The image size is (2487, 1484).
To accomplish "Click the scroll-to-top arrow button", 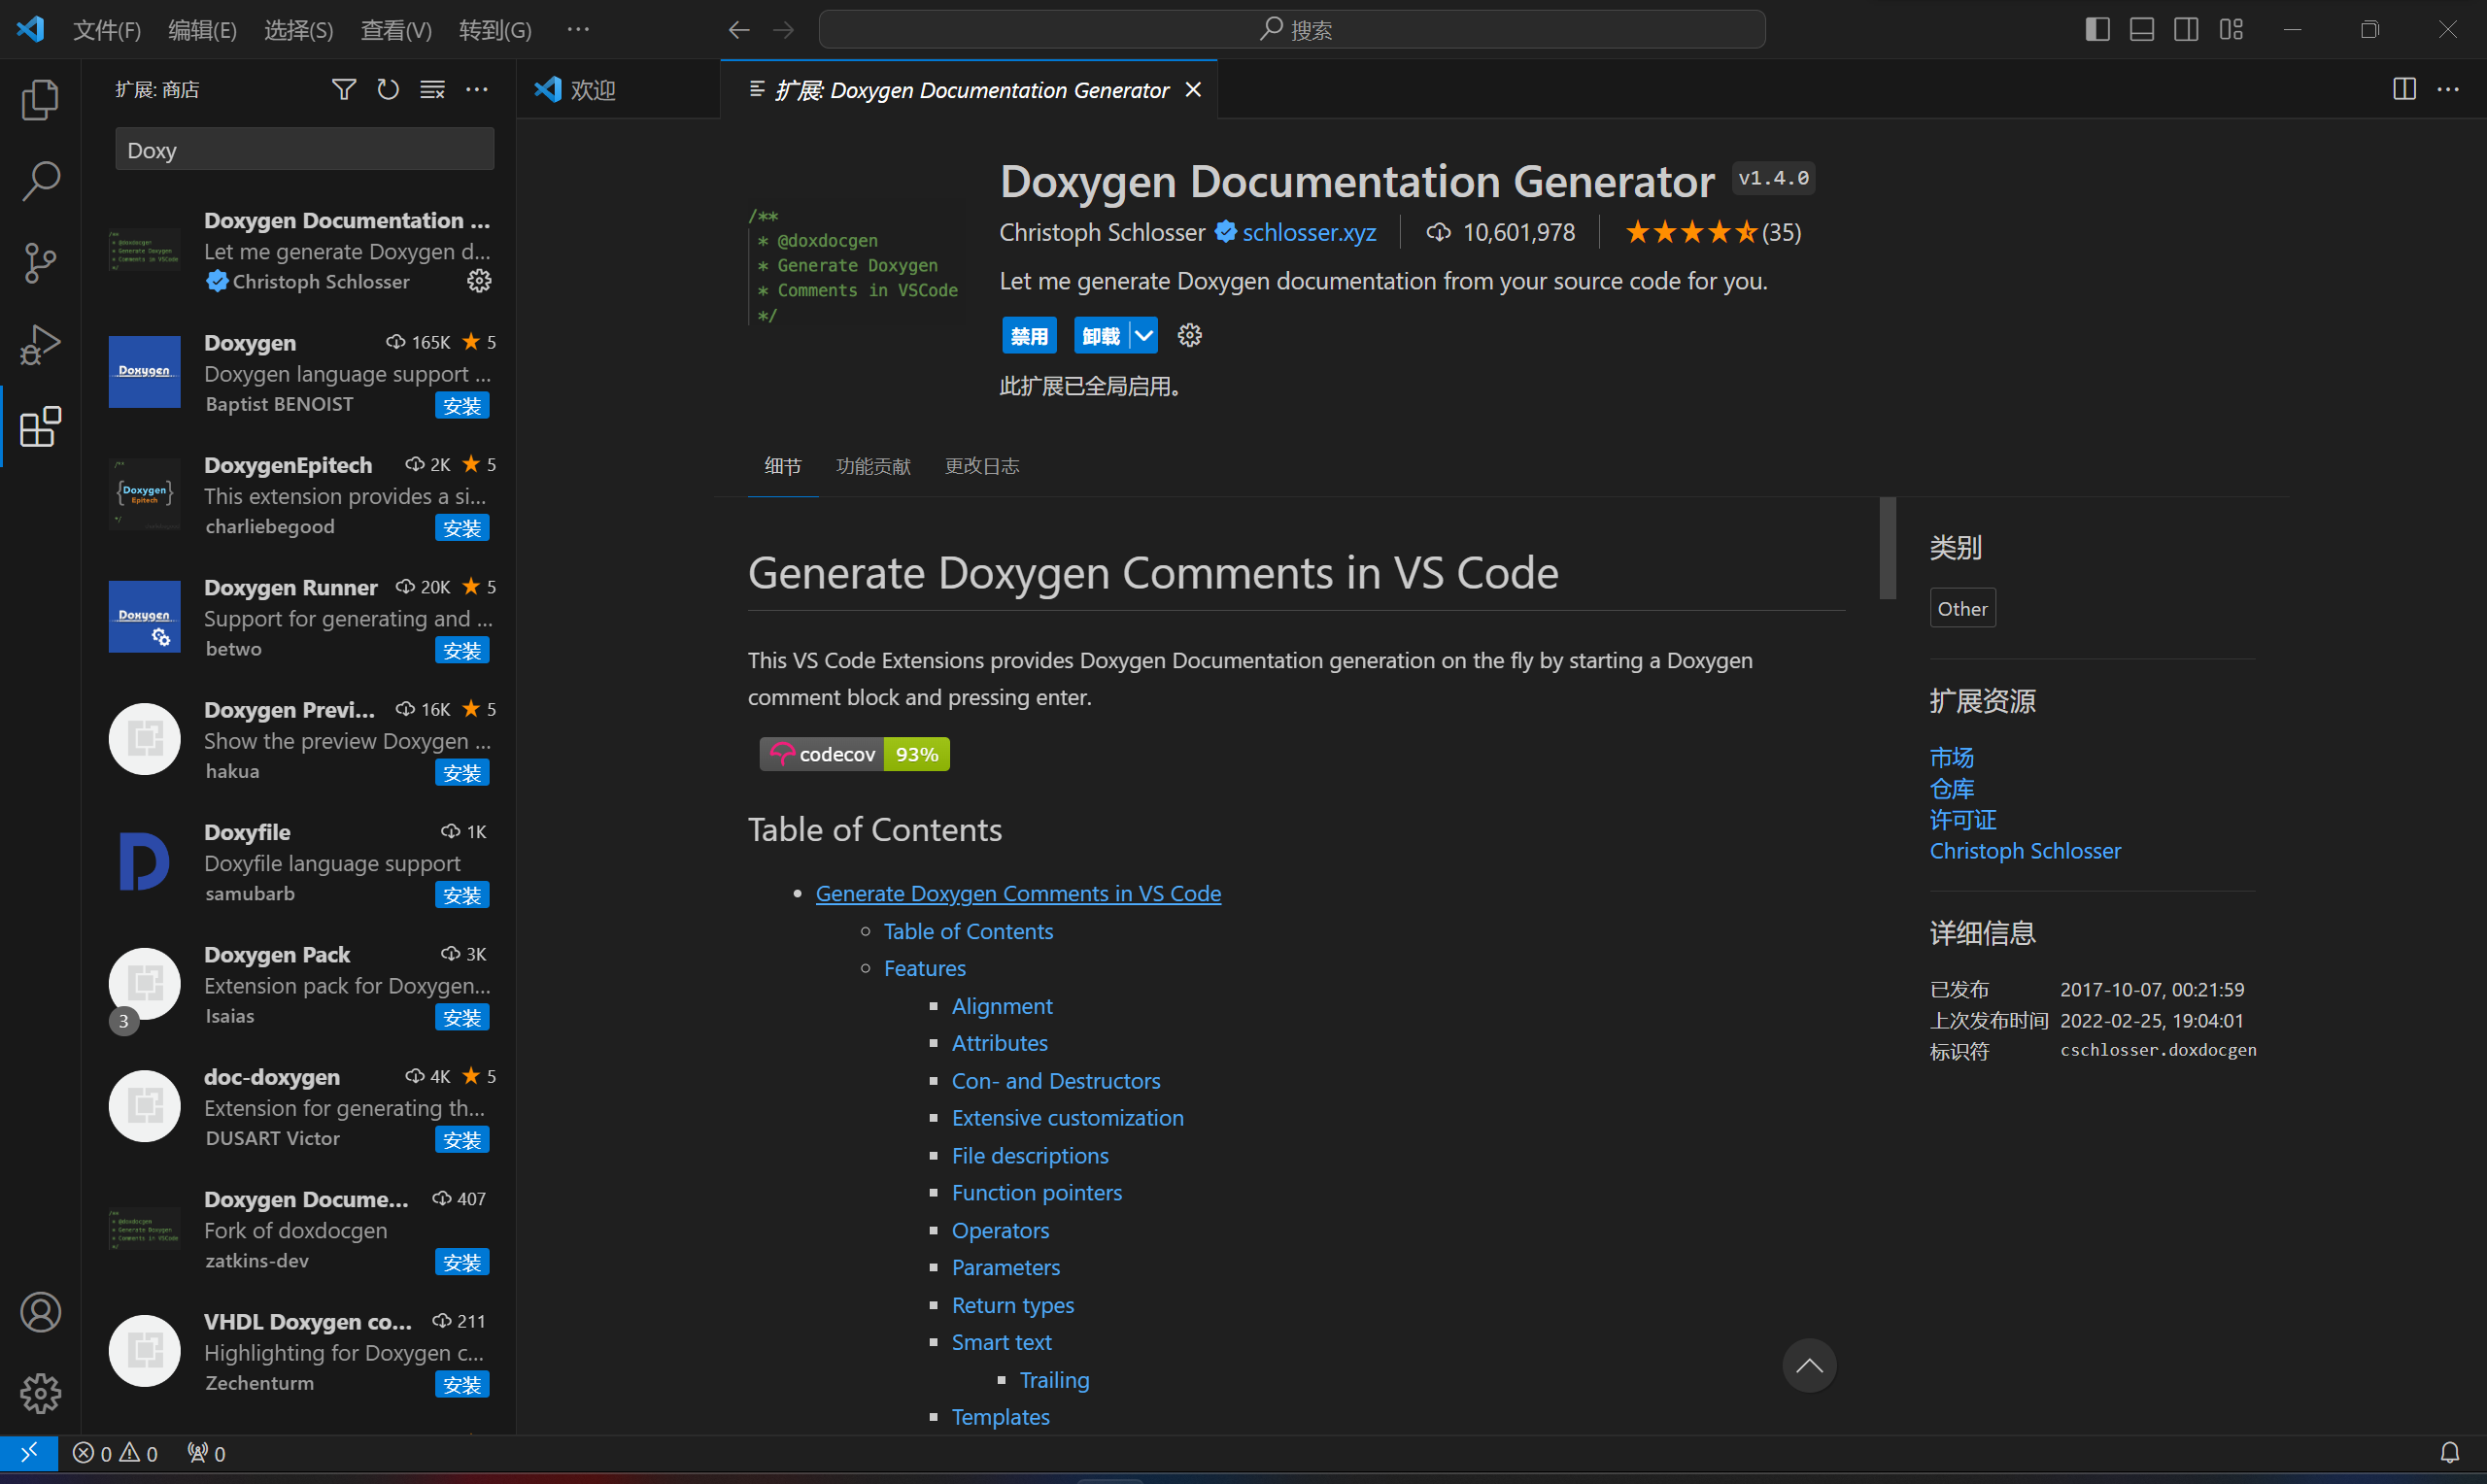I will tap(1808, 1366).
